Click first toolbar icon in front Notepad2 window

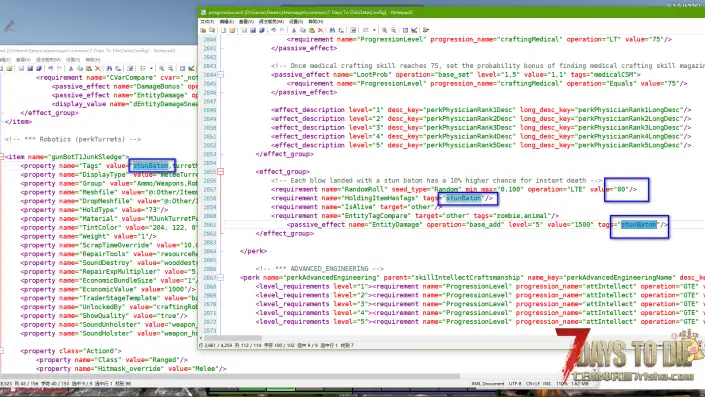(203, 30)
